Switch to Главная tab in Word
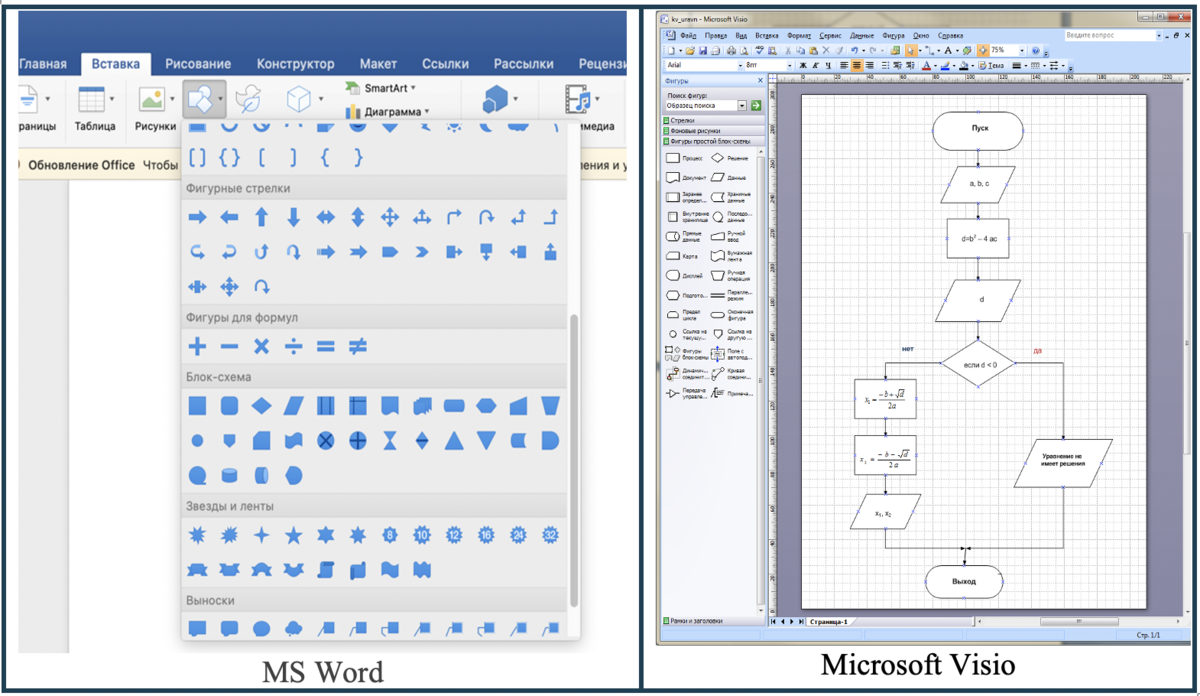Image resolution: width=1200 pixels, height=696 pixels. click(x=43, y=64)
